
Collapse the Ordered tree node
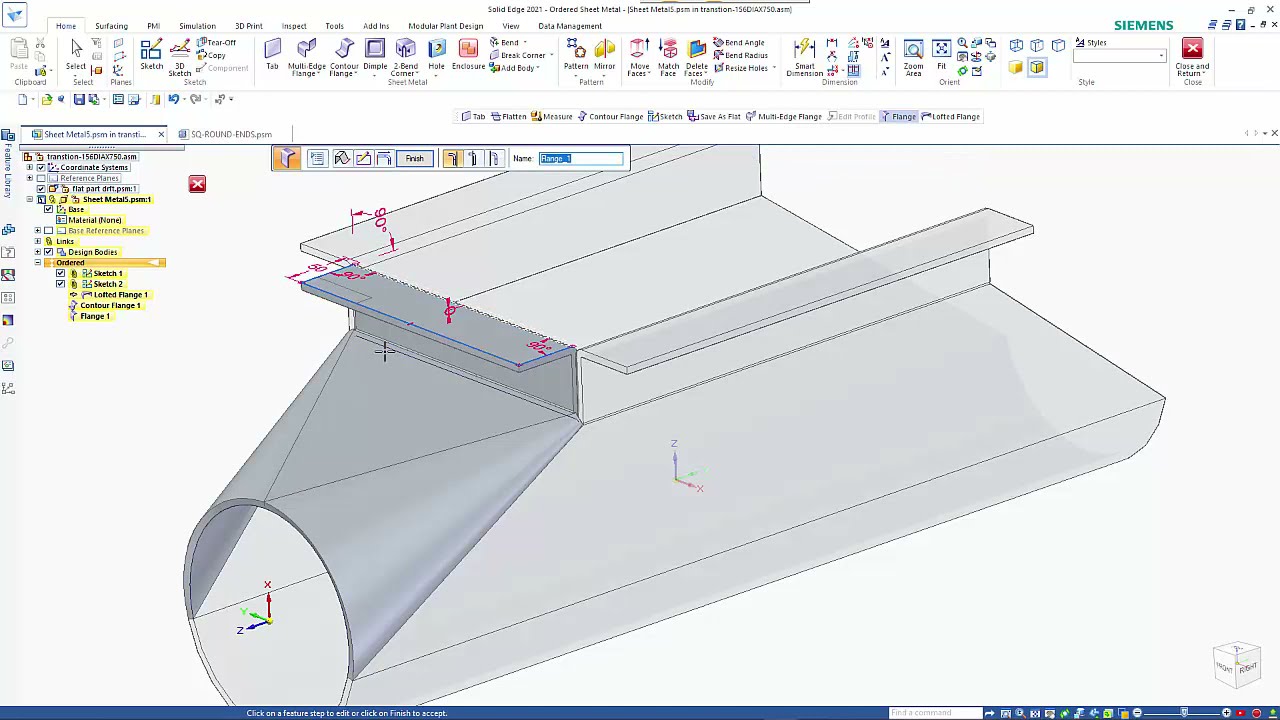tap(38, 263)
